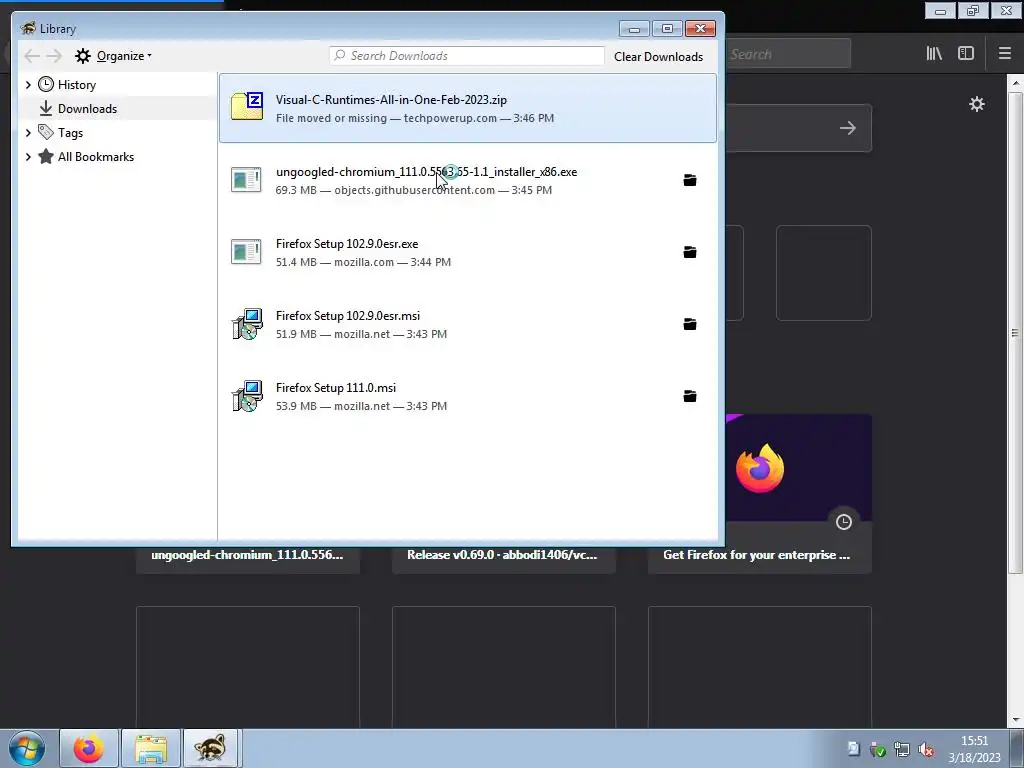Click the exe icon beside ungoogled-chromium installer
The image size is (1024, 768).
pos(246,180)
